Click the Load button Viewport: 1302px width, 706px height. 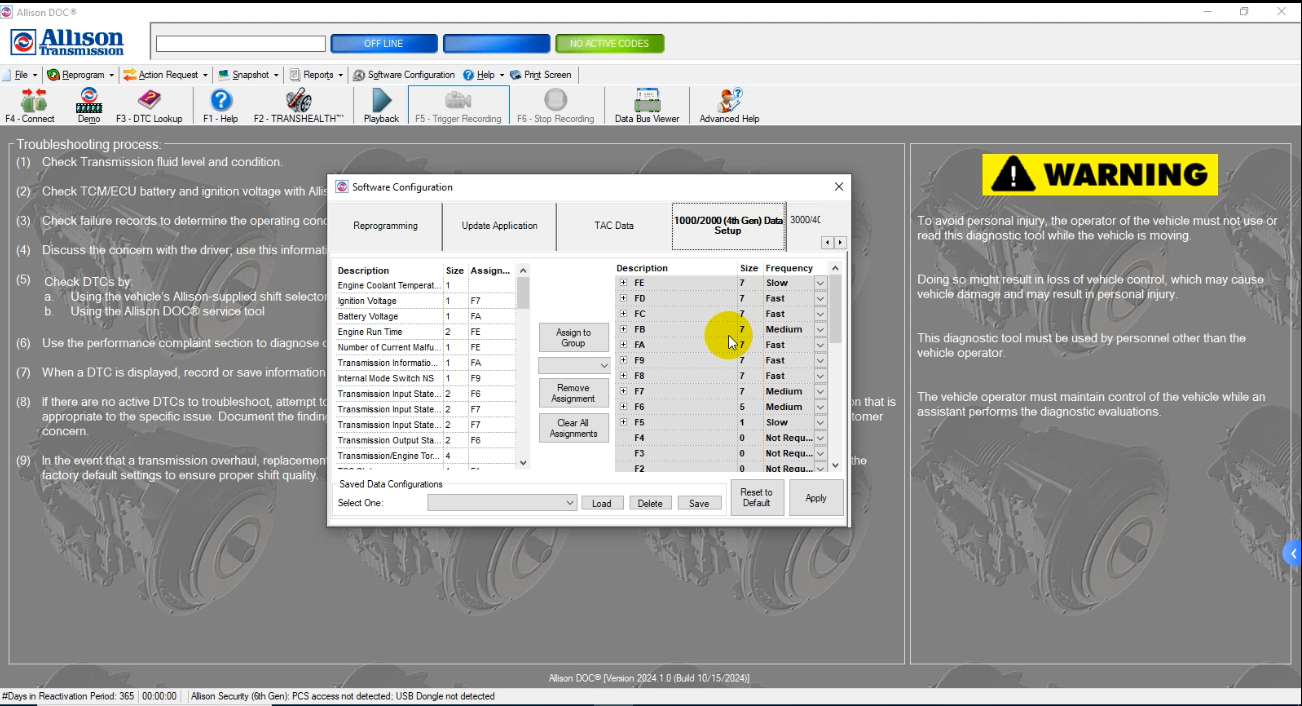[602, 503]
